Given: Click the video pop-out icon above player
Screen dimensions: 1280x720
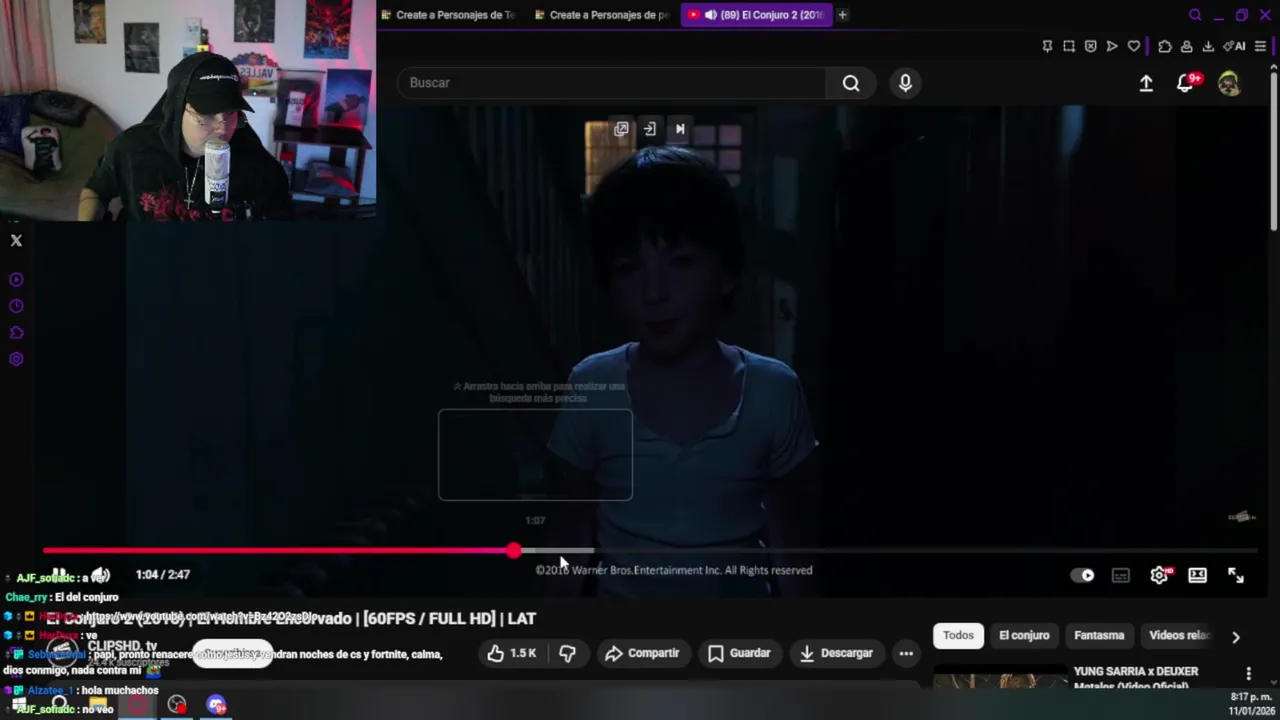Looking at the screenshot, I should [x=621, y=129].
